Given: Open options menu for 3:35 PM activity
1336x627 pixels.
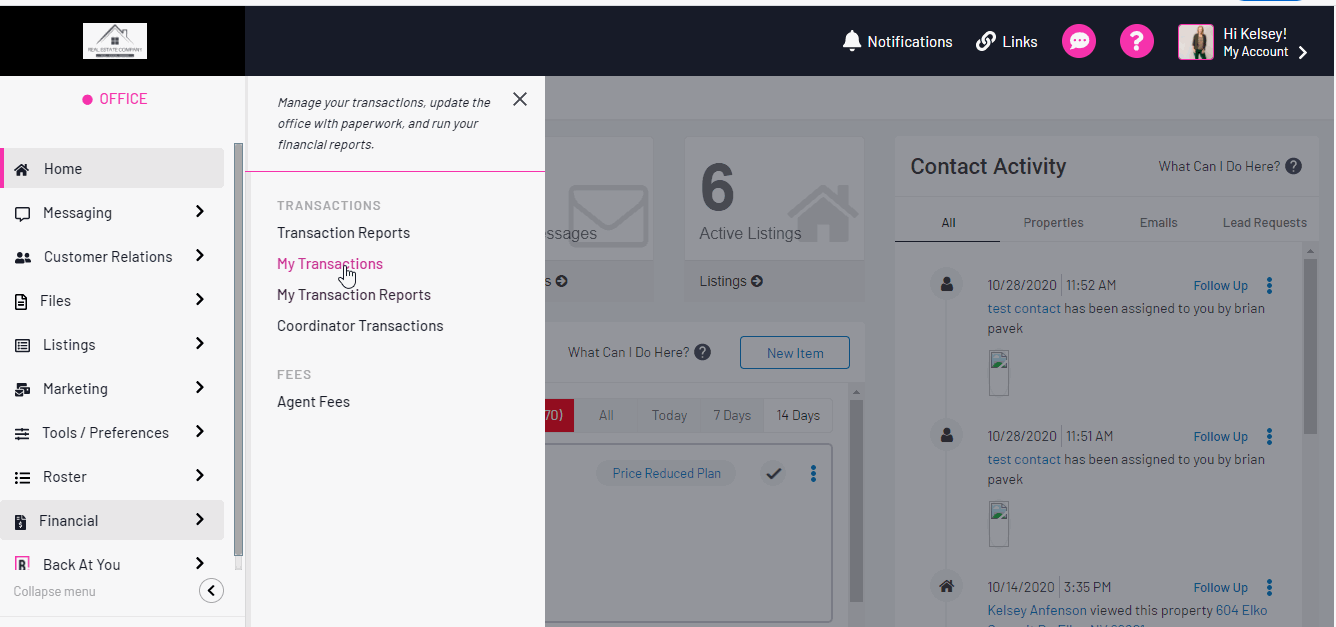Looking at the screenshot, I should coord(1269,588).
